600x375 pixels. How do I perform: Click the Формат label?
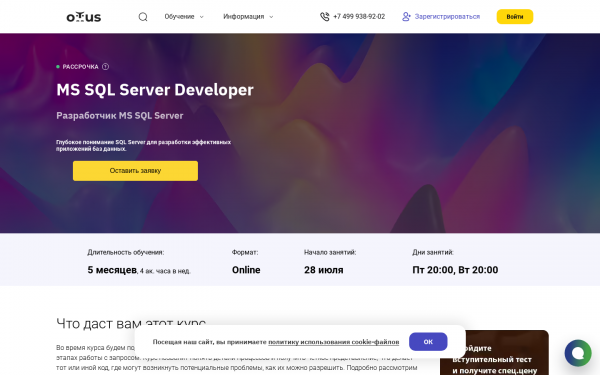pyautogui.click(x=245, y=252)
